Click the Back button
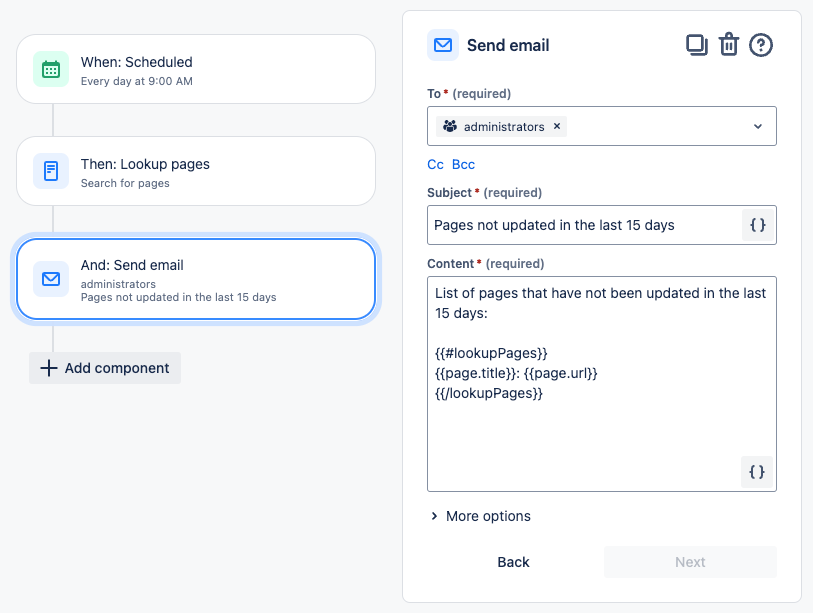 (513, 561)
